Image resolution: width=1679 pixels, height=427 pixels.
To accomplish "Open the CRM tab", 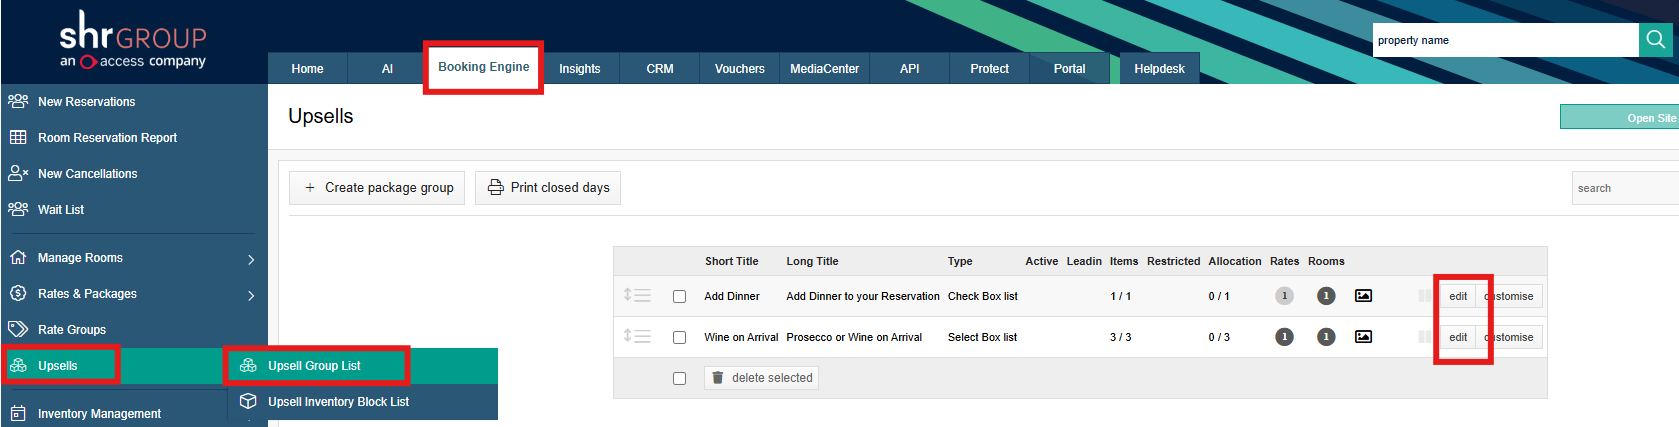I will click(660, 68).
